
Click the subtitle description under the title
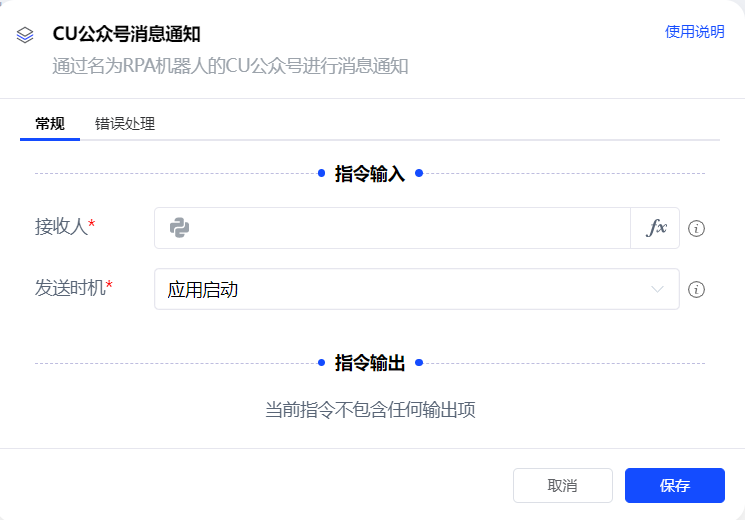click(x=230, y=67)
